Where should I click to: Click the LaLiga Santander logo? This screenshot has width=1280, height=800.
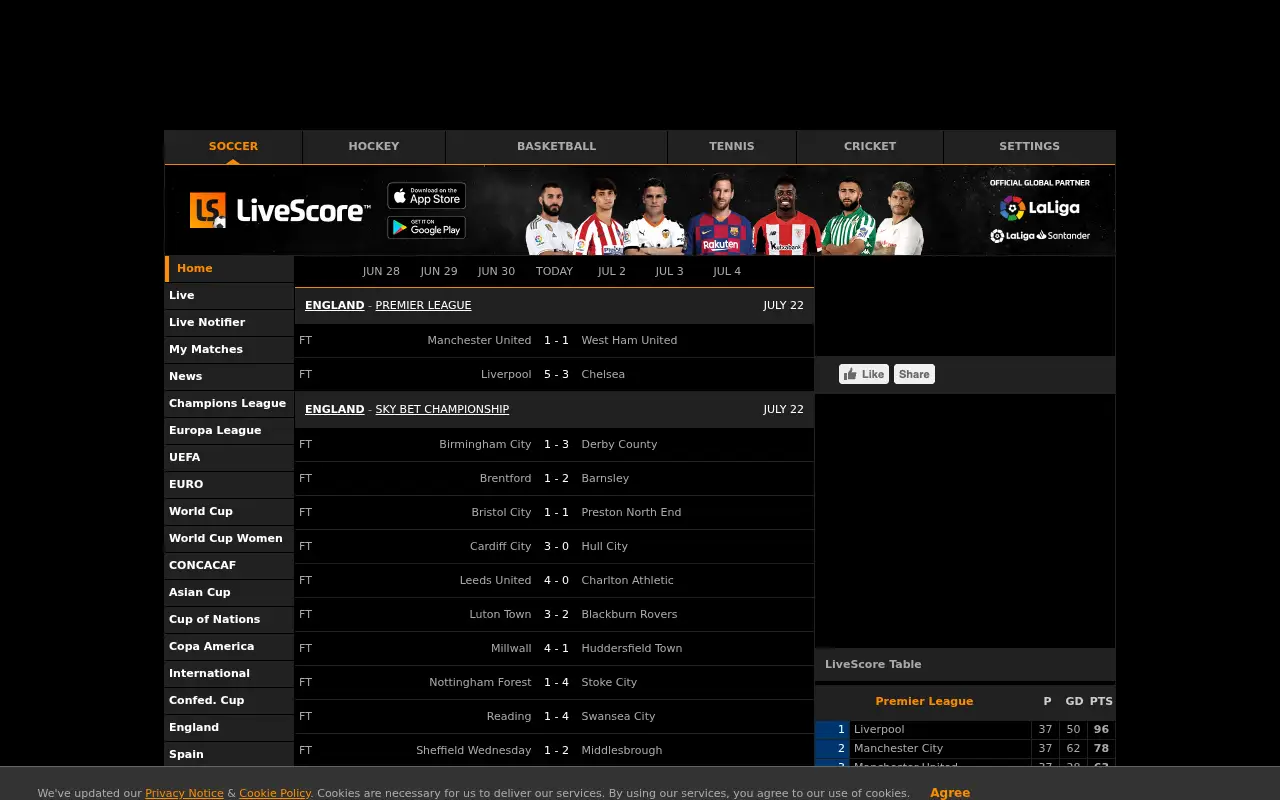click(x=1040, y=236)
